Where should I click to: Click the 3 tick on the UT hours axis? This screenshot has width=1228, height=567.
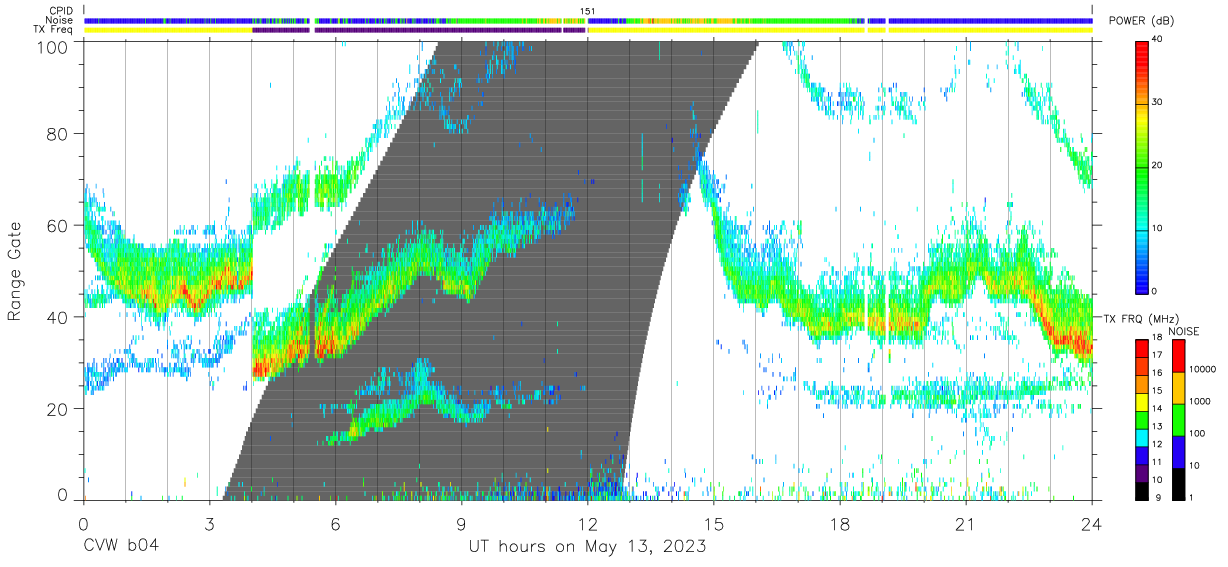point(209,524)
